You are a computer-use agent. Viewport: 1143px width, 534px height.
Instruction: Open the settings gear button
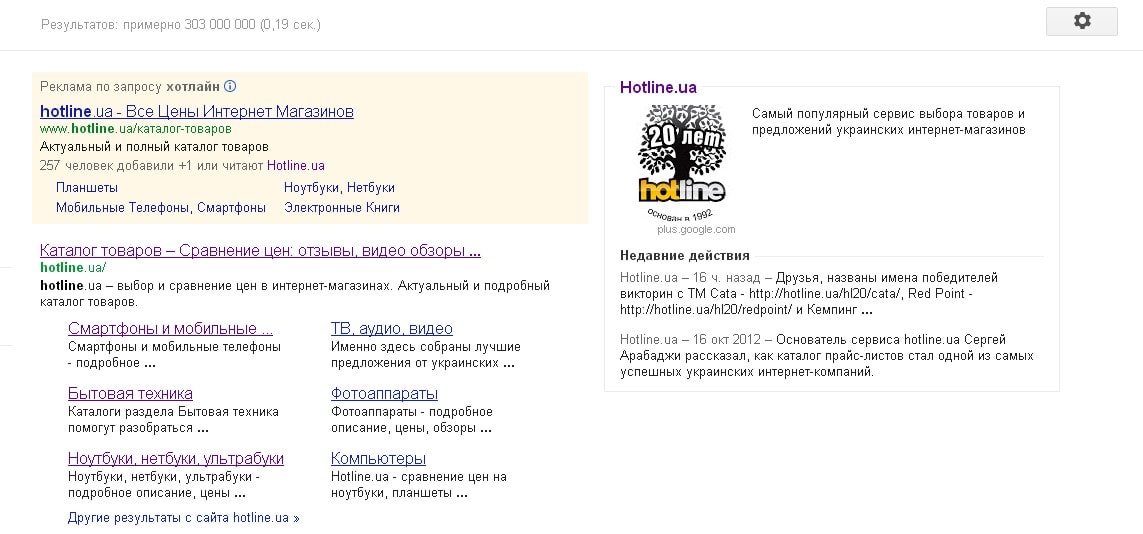(x=1081, y=21)
